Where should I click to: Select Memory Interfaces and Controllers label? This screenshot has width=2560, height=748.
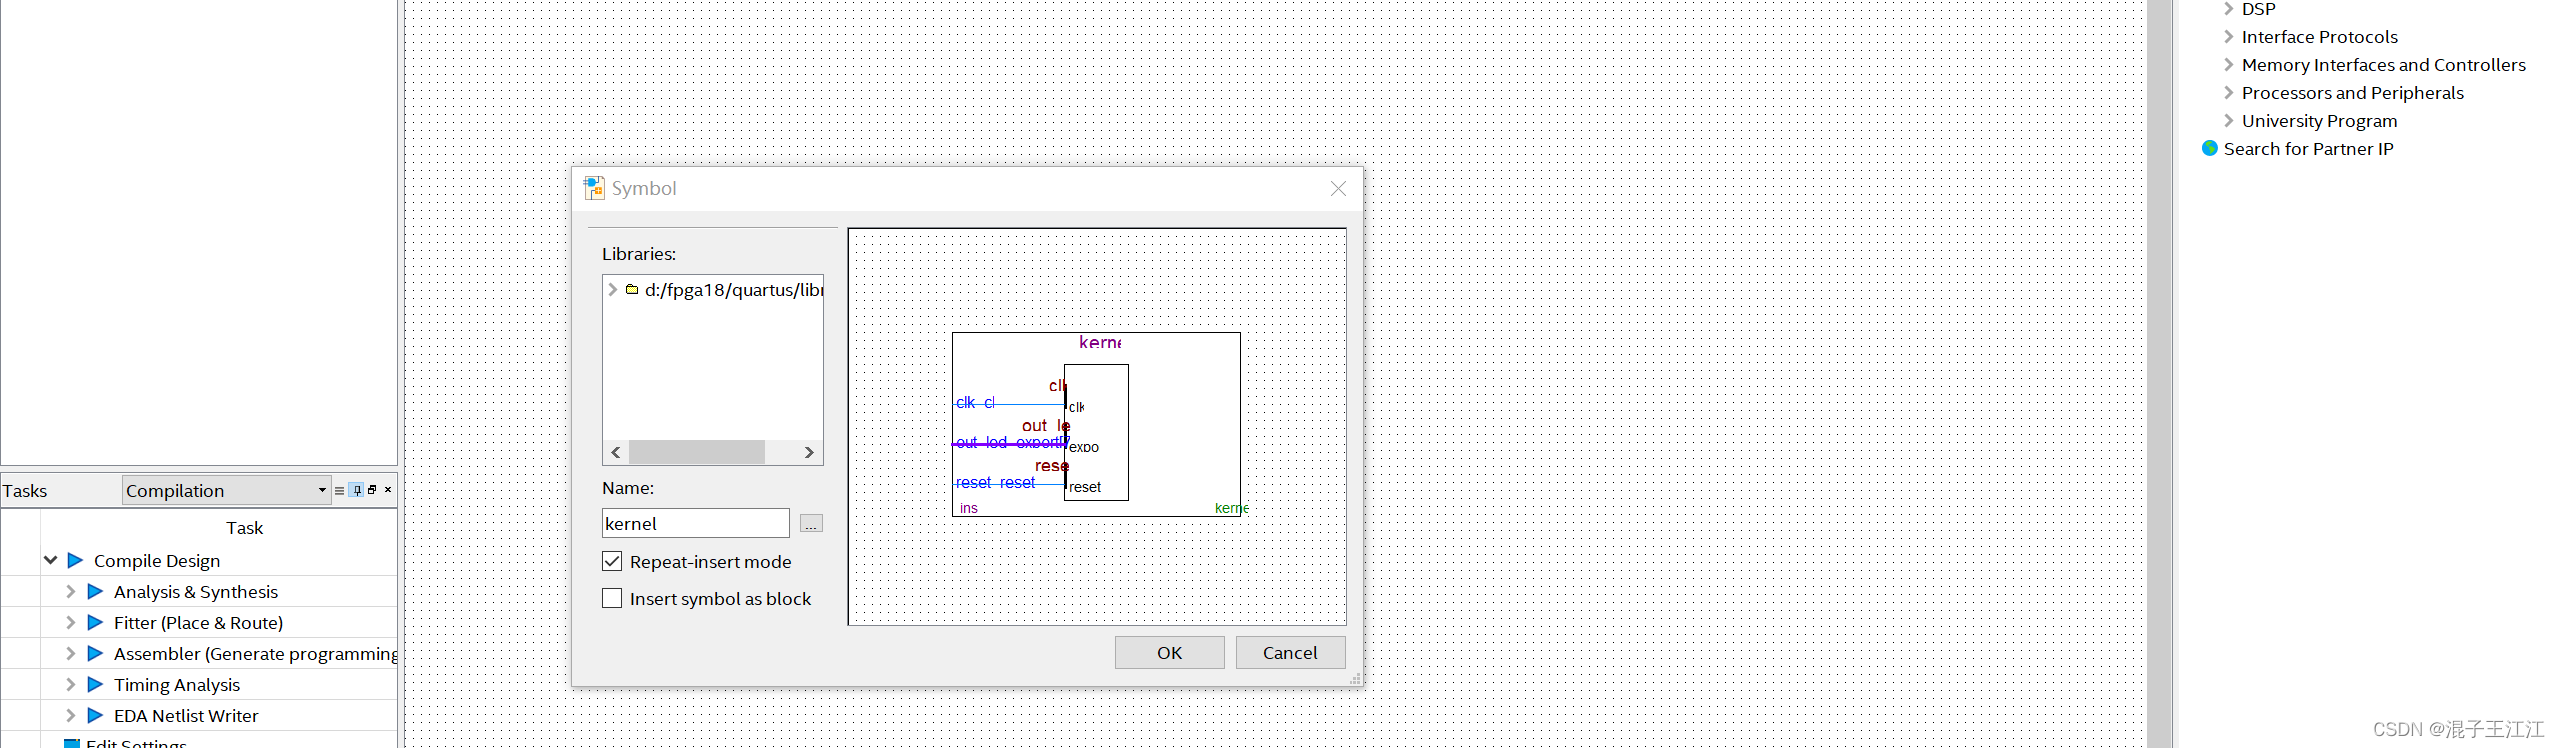pyautogui.click(x=2383, y=64)
